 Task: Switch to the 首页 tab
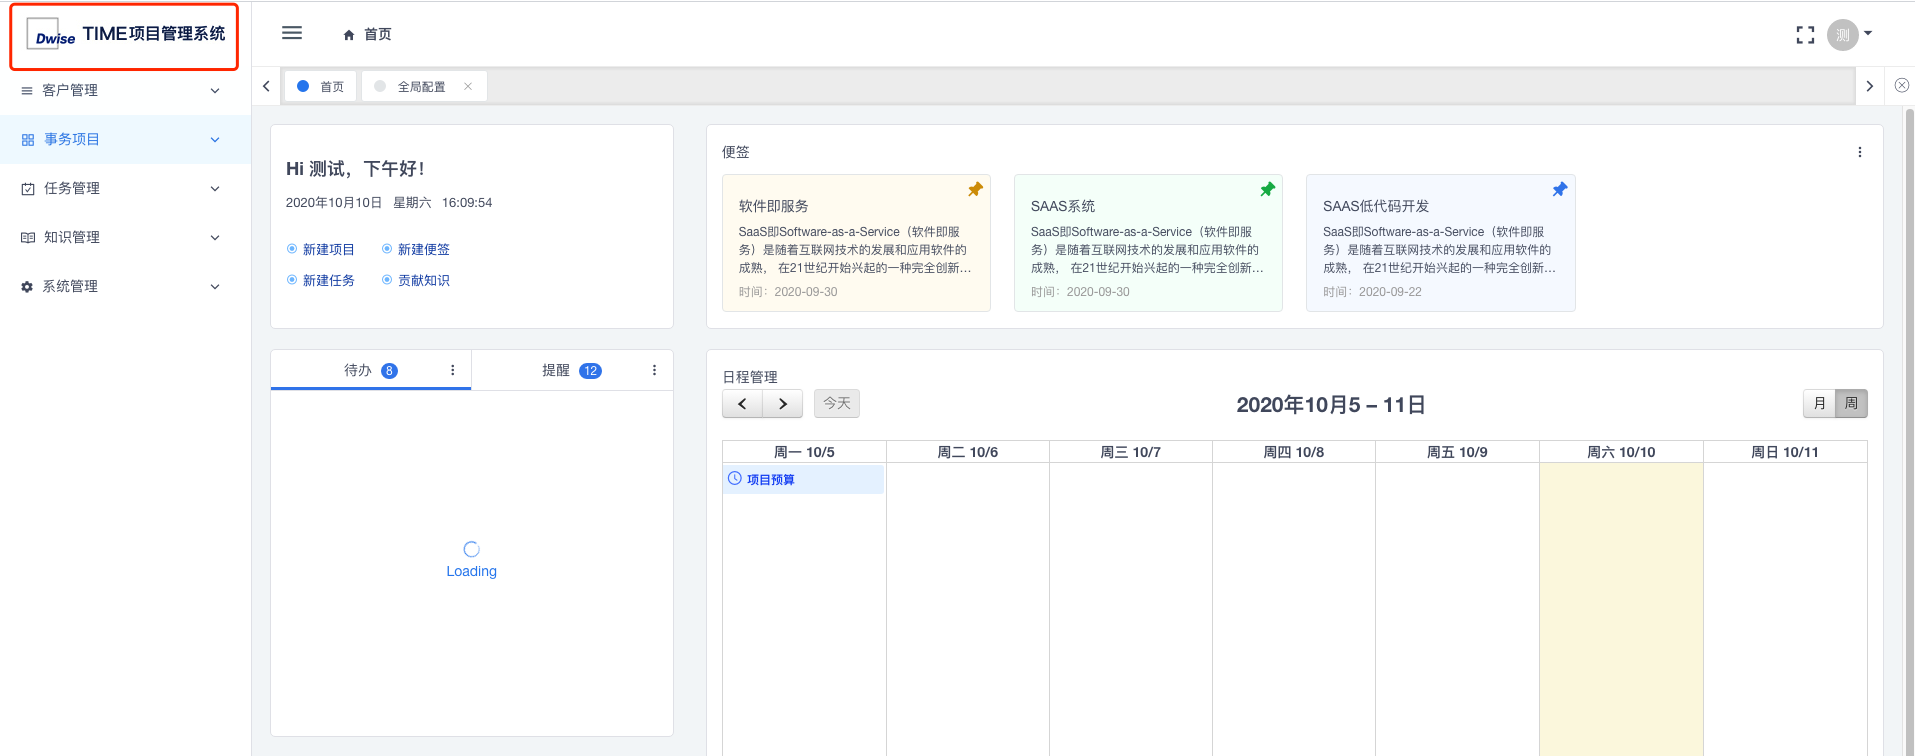pos(321,87)
